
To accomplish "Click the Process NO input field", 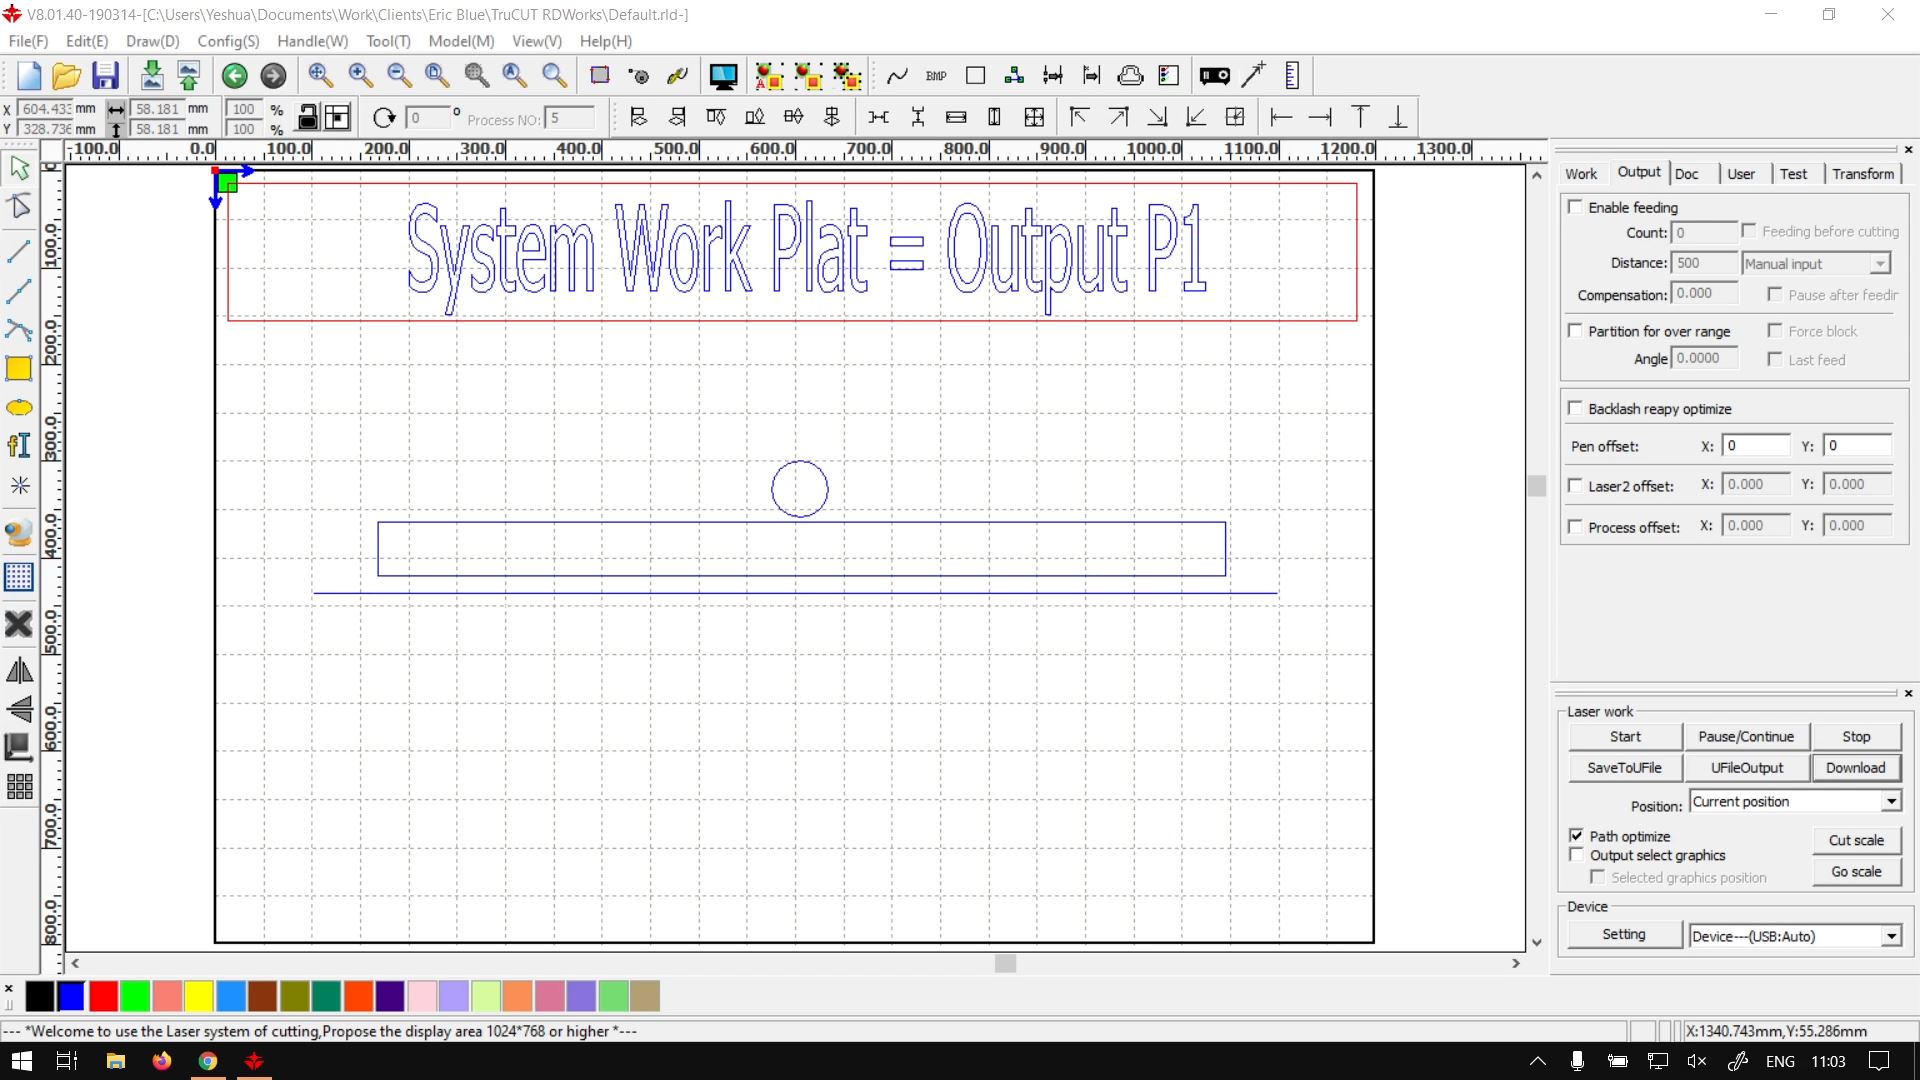I will (x=572, y=119).
